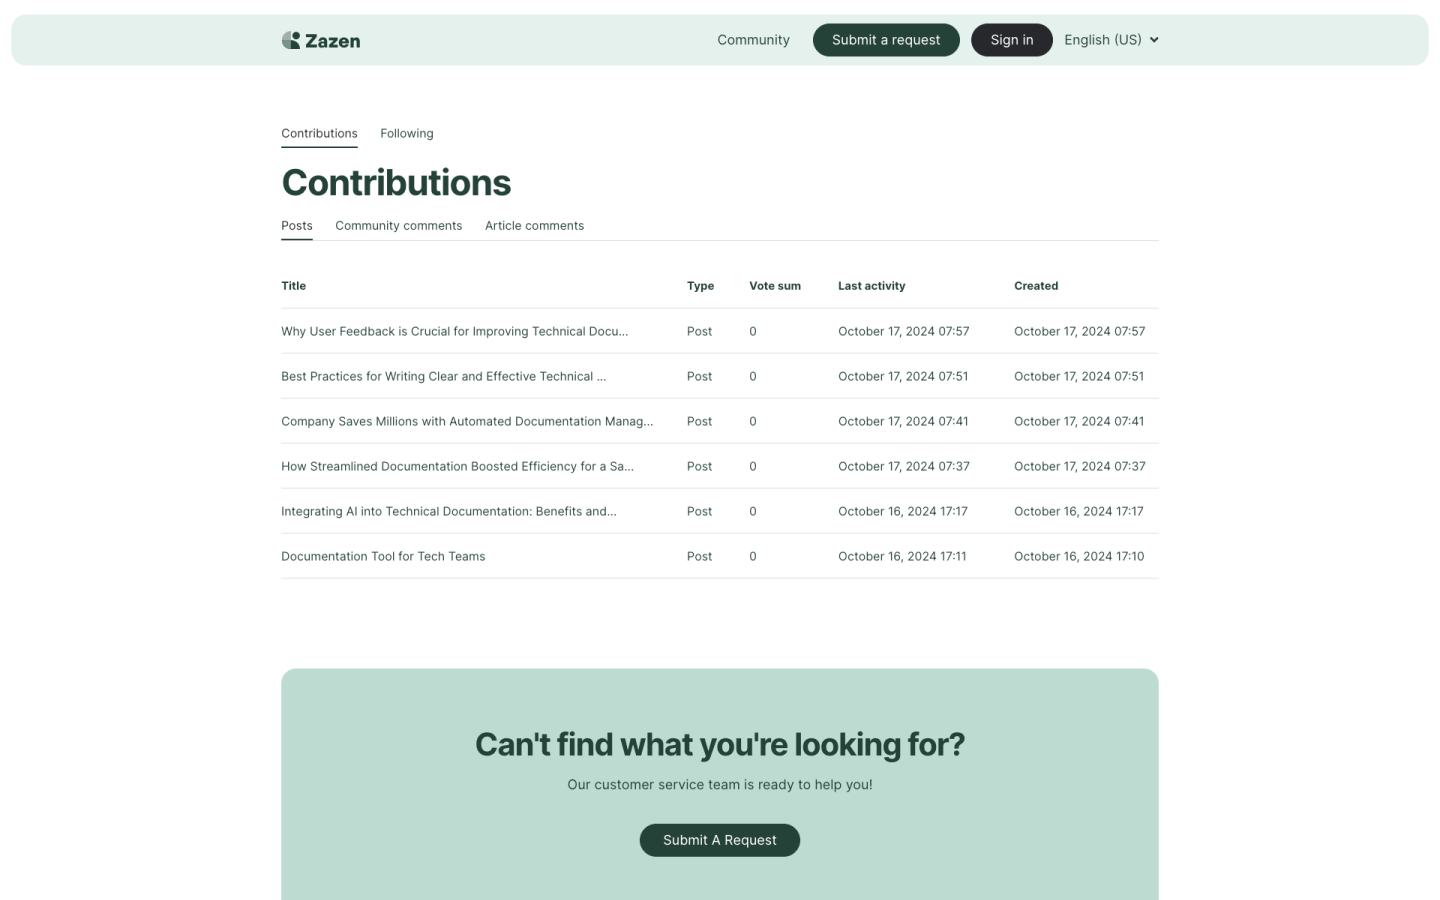Select the Posts sub-tab
This screenshot has height=900, width=1440.
tap(297, 226)
